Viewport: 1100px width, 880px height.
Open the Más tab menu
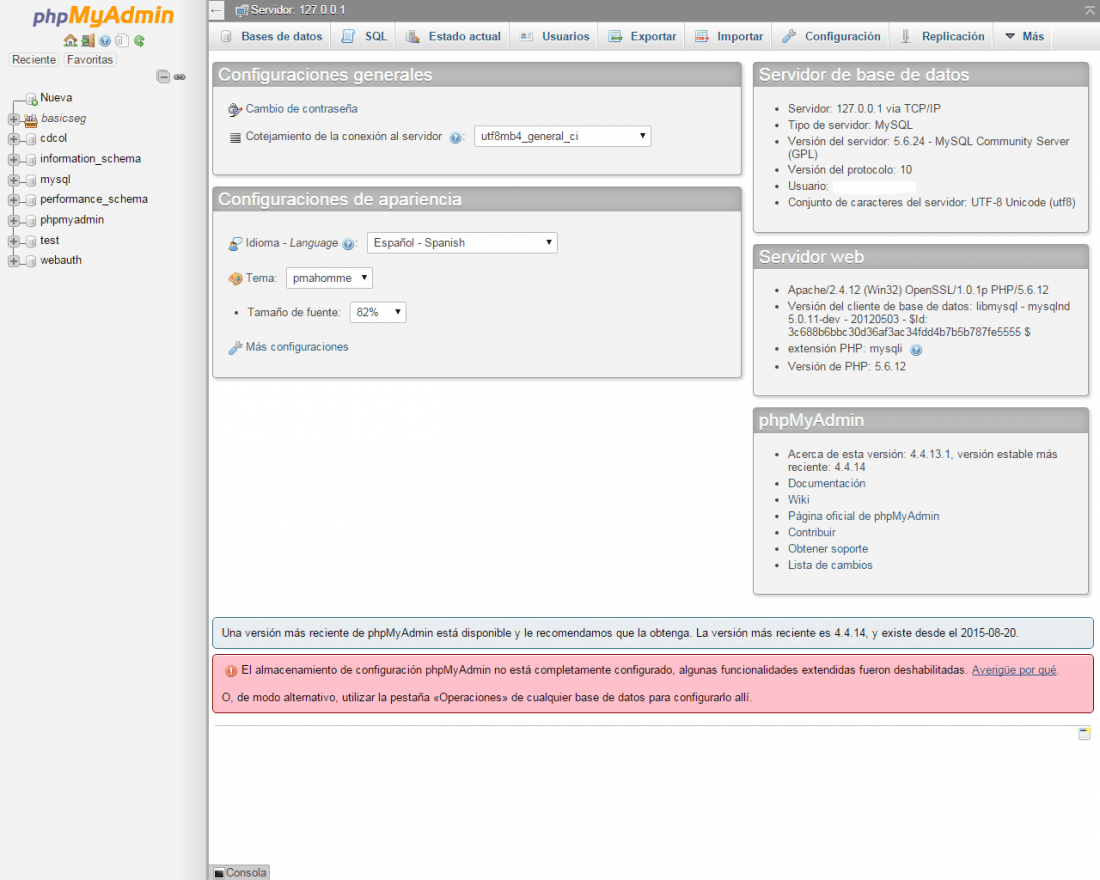coord(1024,36)
